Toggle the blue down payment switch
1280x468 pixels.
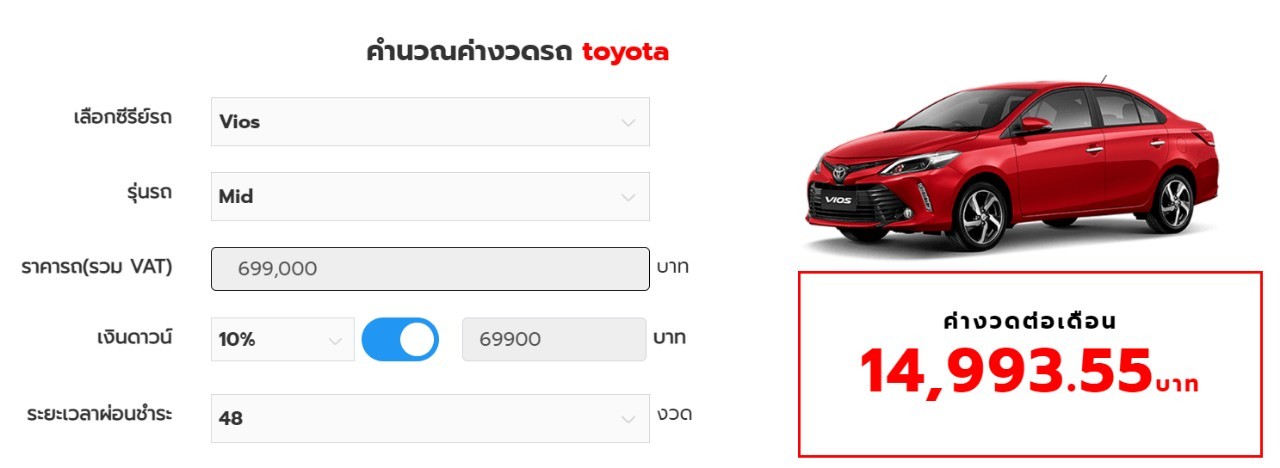click(x=400, y=340)
